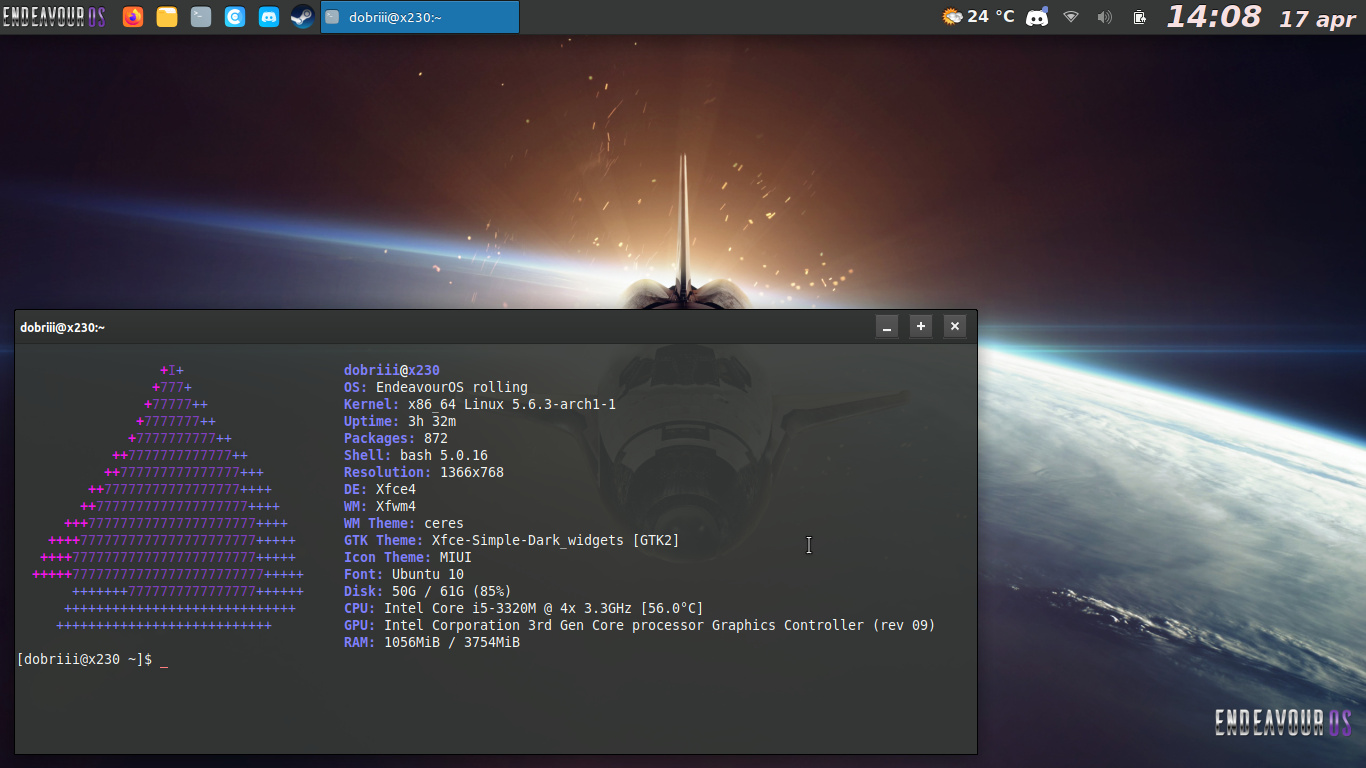The image size is (1366, 768).
Task: Click the GPU: Intel Corporation line
Action: click(640, 625)
